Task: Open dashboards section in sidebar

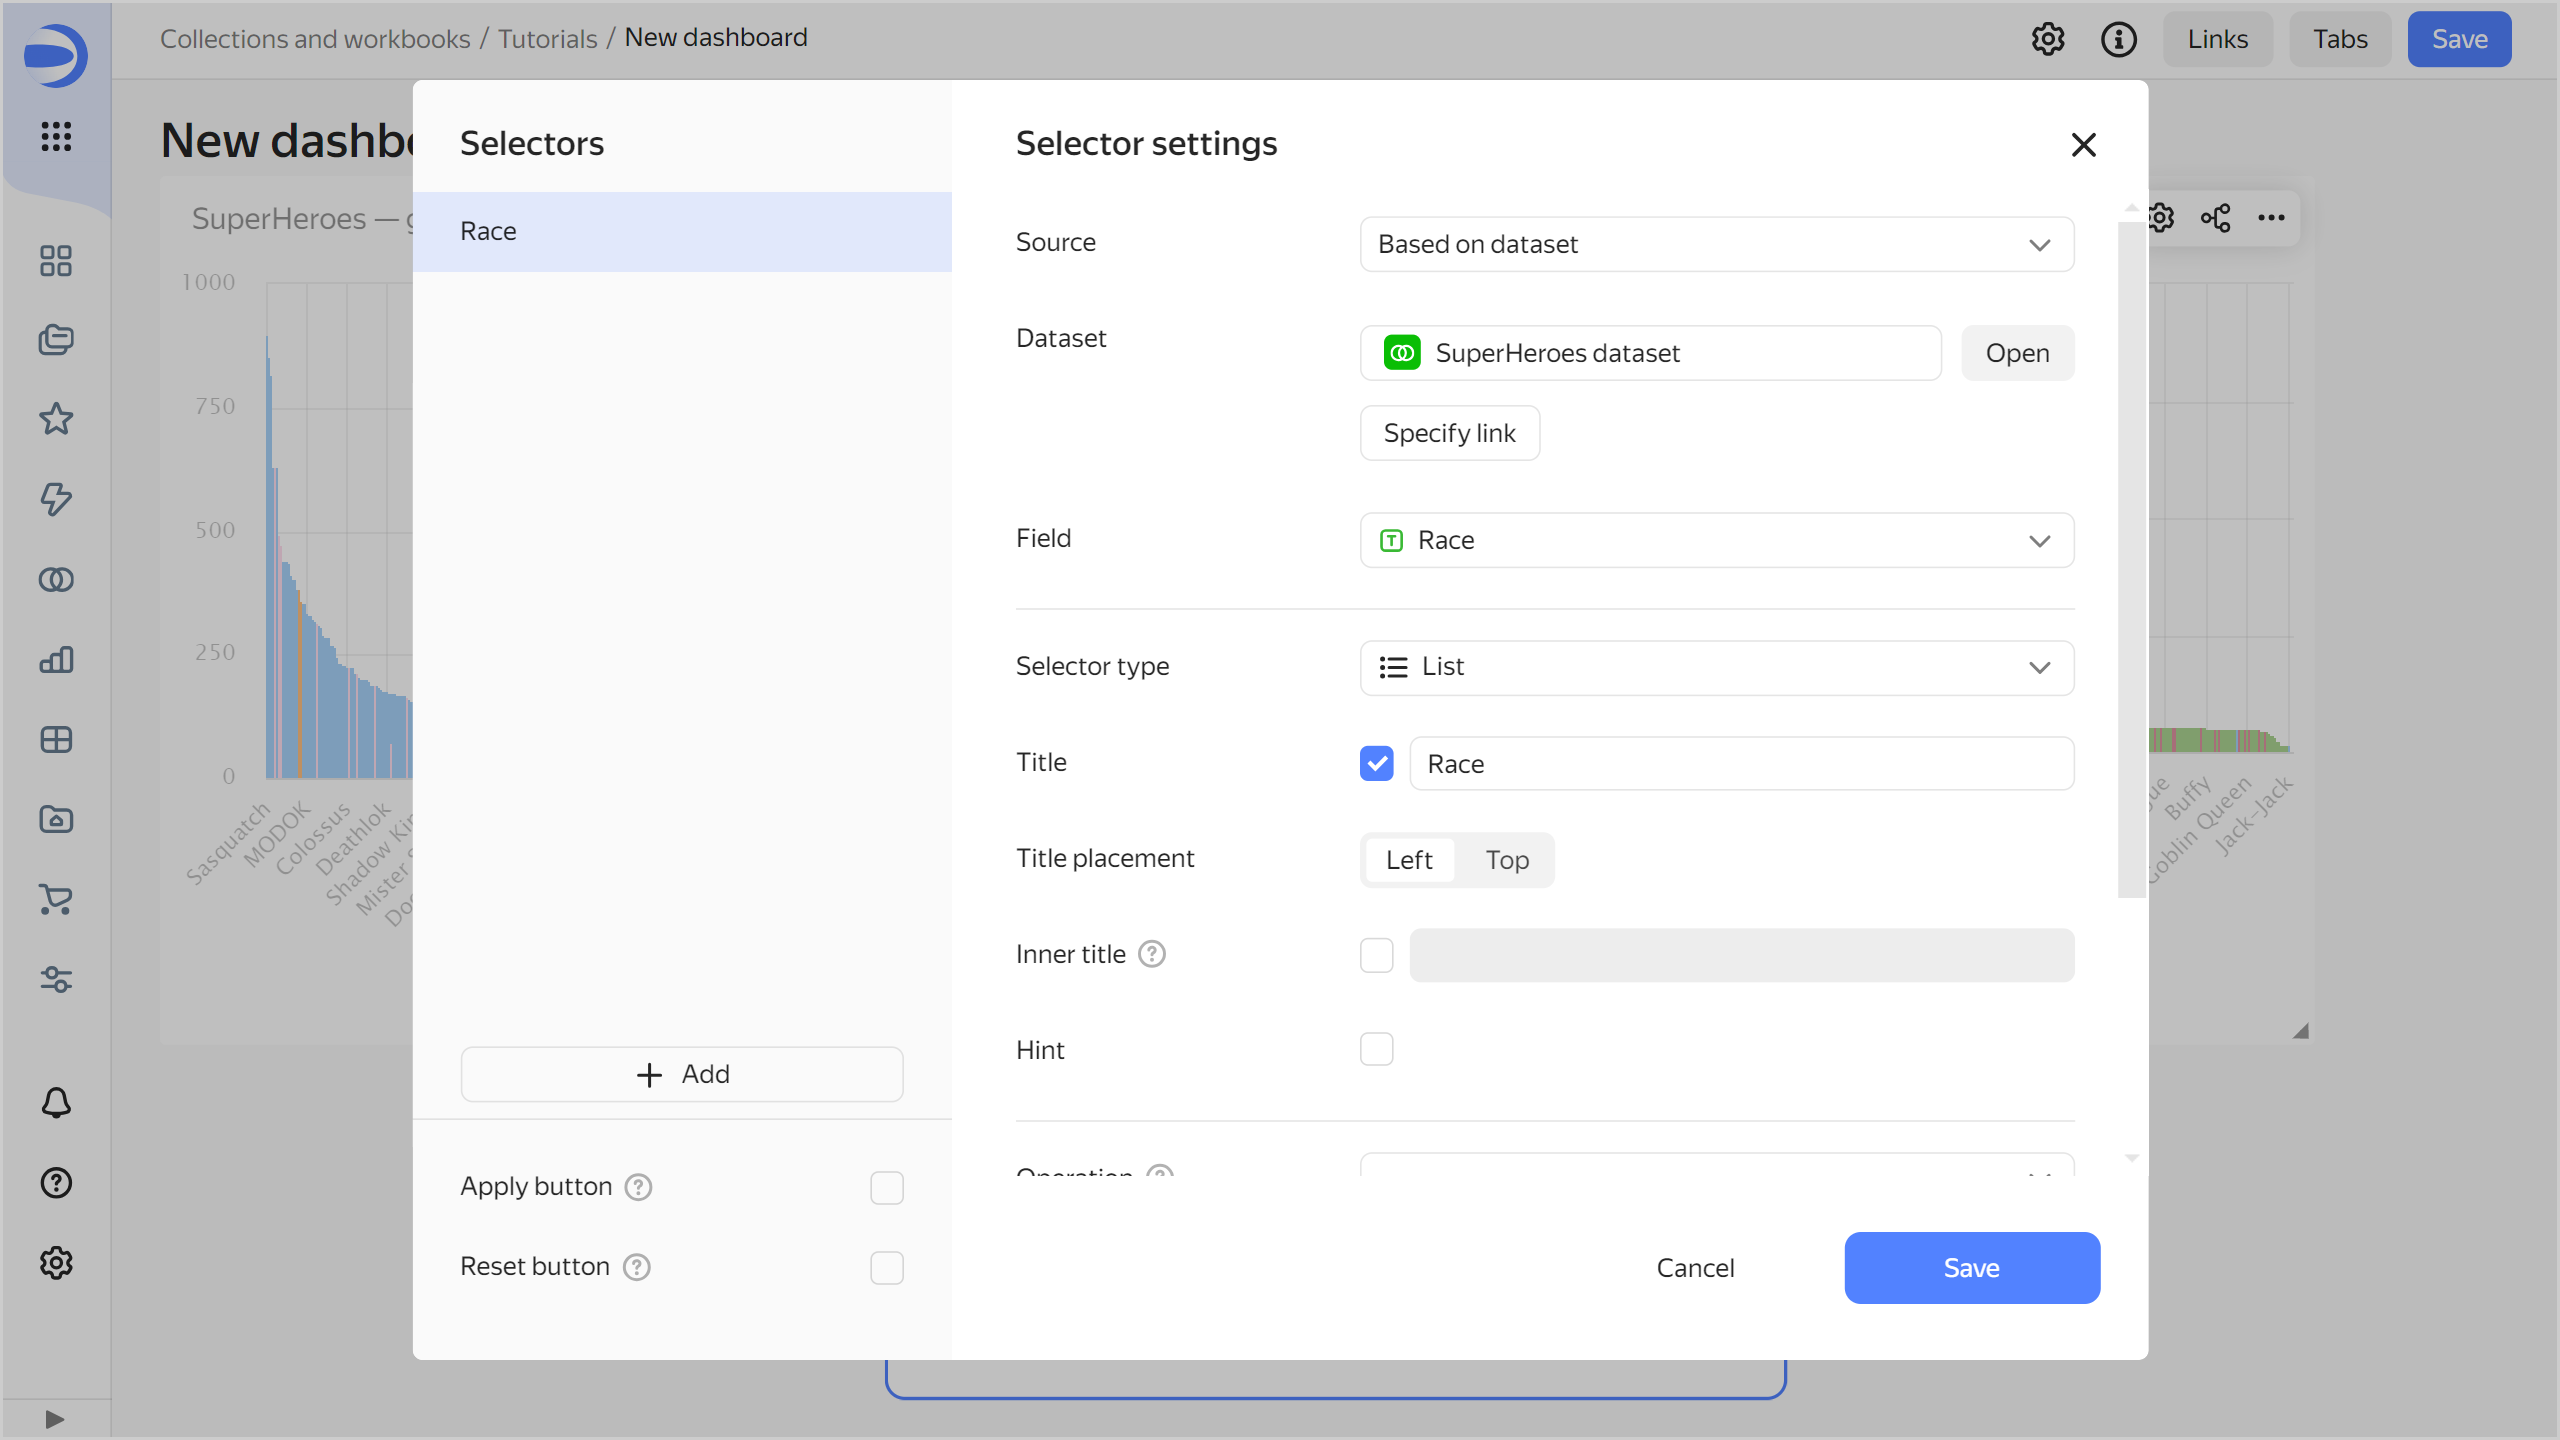Action: pos(56,261)
